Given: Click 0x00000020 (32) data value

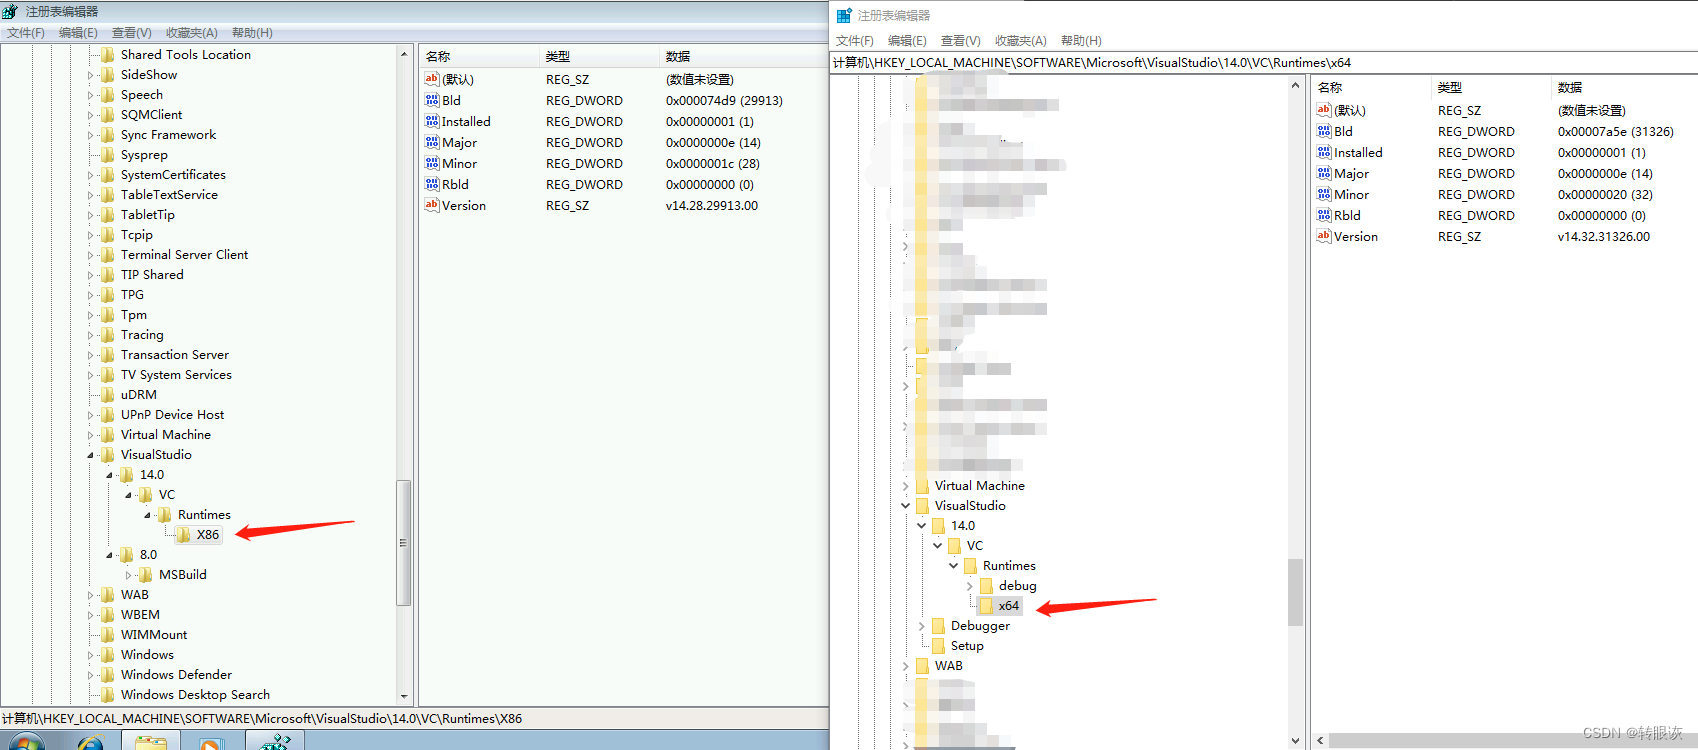Looking at the screenshot, I should tap(1605, 194).
